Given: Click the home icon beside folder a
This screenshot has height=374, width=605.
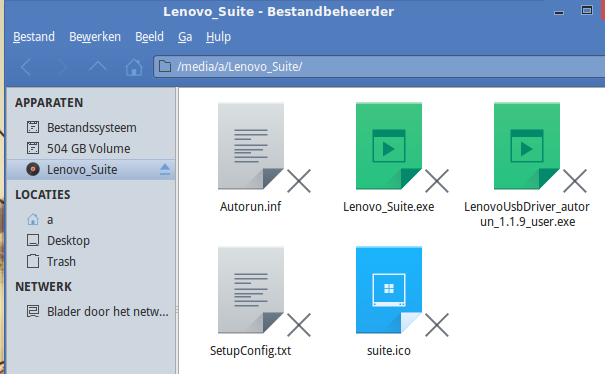Looking at the screenshot, I should 33,219.
